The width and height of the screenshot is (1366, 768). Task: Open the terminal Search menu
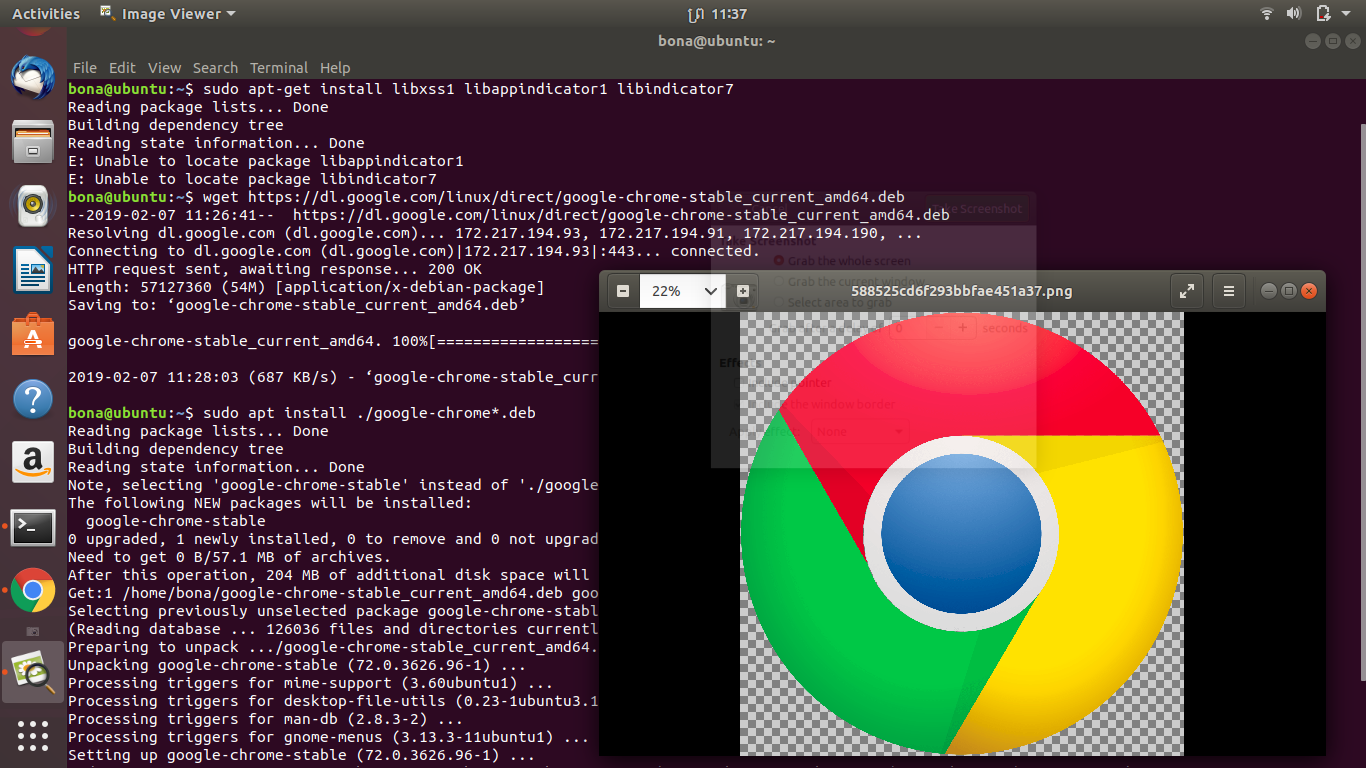coord(215,68)
